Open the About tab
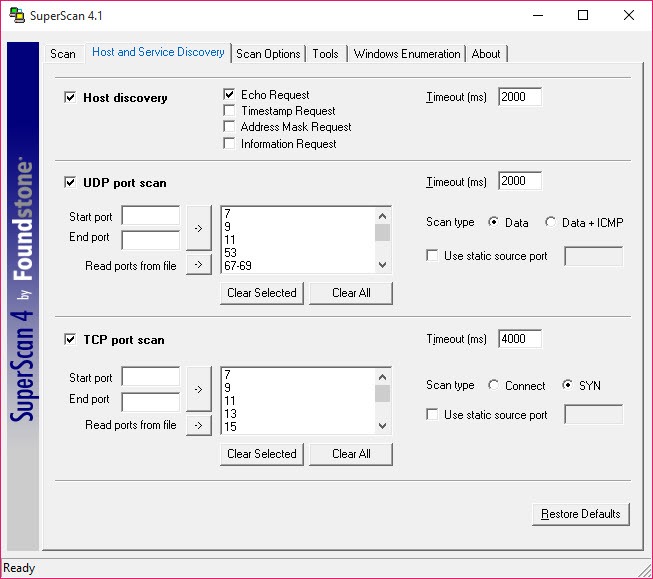The height and width of the screenshot is (579, 653). (486, 54)
